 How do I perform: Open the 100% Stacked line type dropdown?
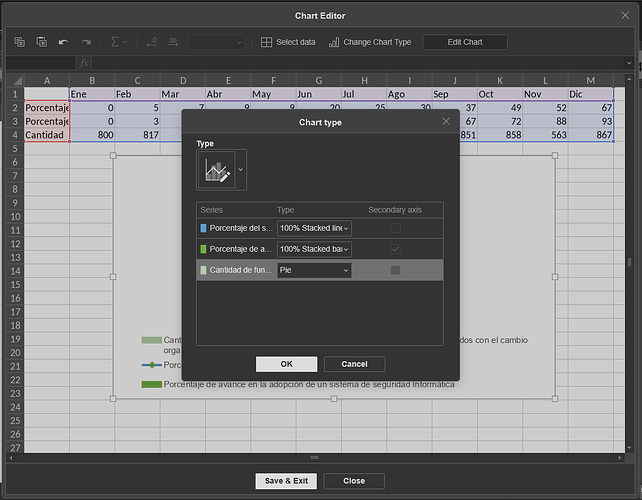pyautogui.click(x=314, y=229)
